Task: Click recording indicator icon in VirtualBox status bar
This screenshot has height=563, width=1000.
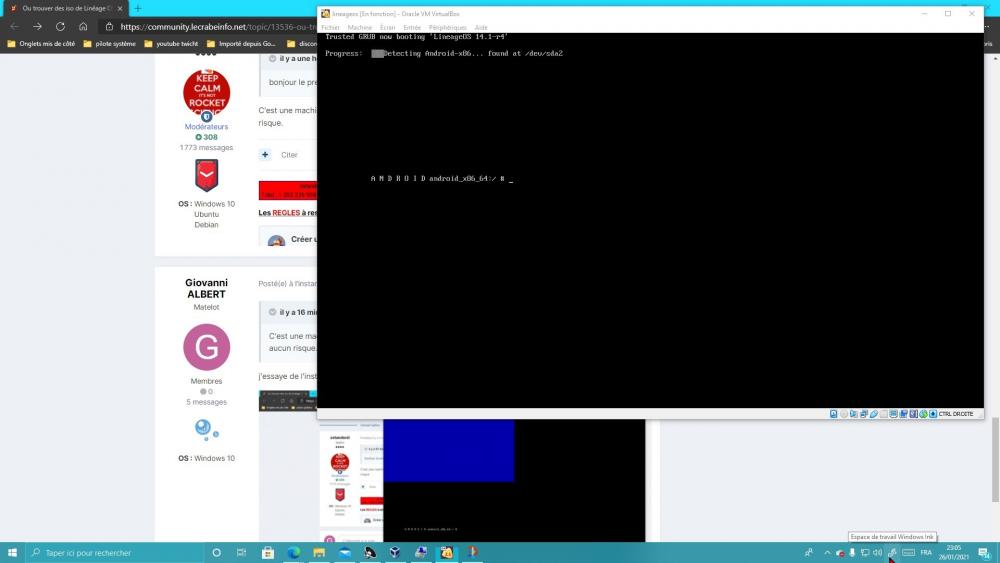Action: click(903, 414)
